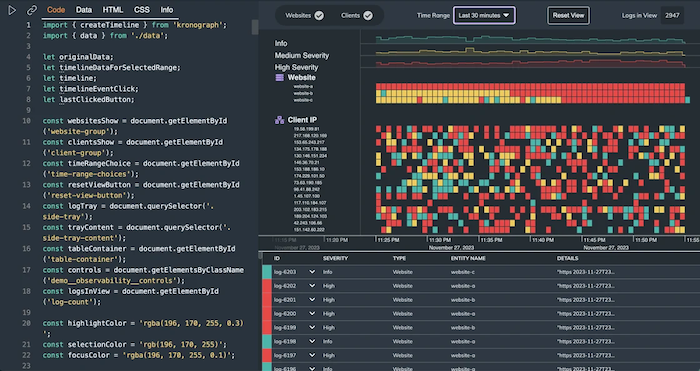Click the 11:25 PM timeline tick
Image resolution: width=700 pixels, height=371 pixels.
coord(388,240)
